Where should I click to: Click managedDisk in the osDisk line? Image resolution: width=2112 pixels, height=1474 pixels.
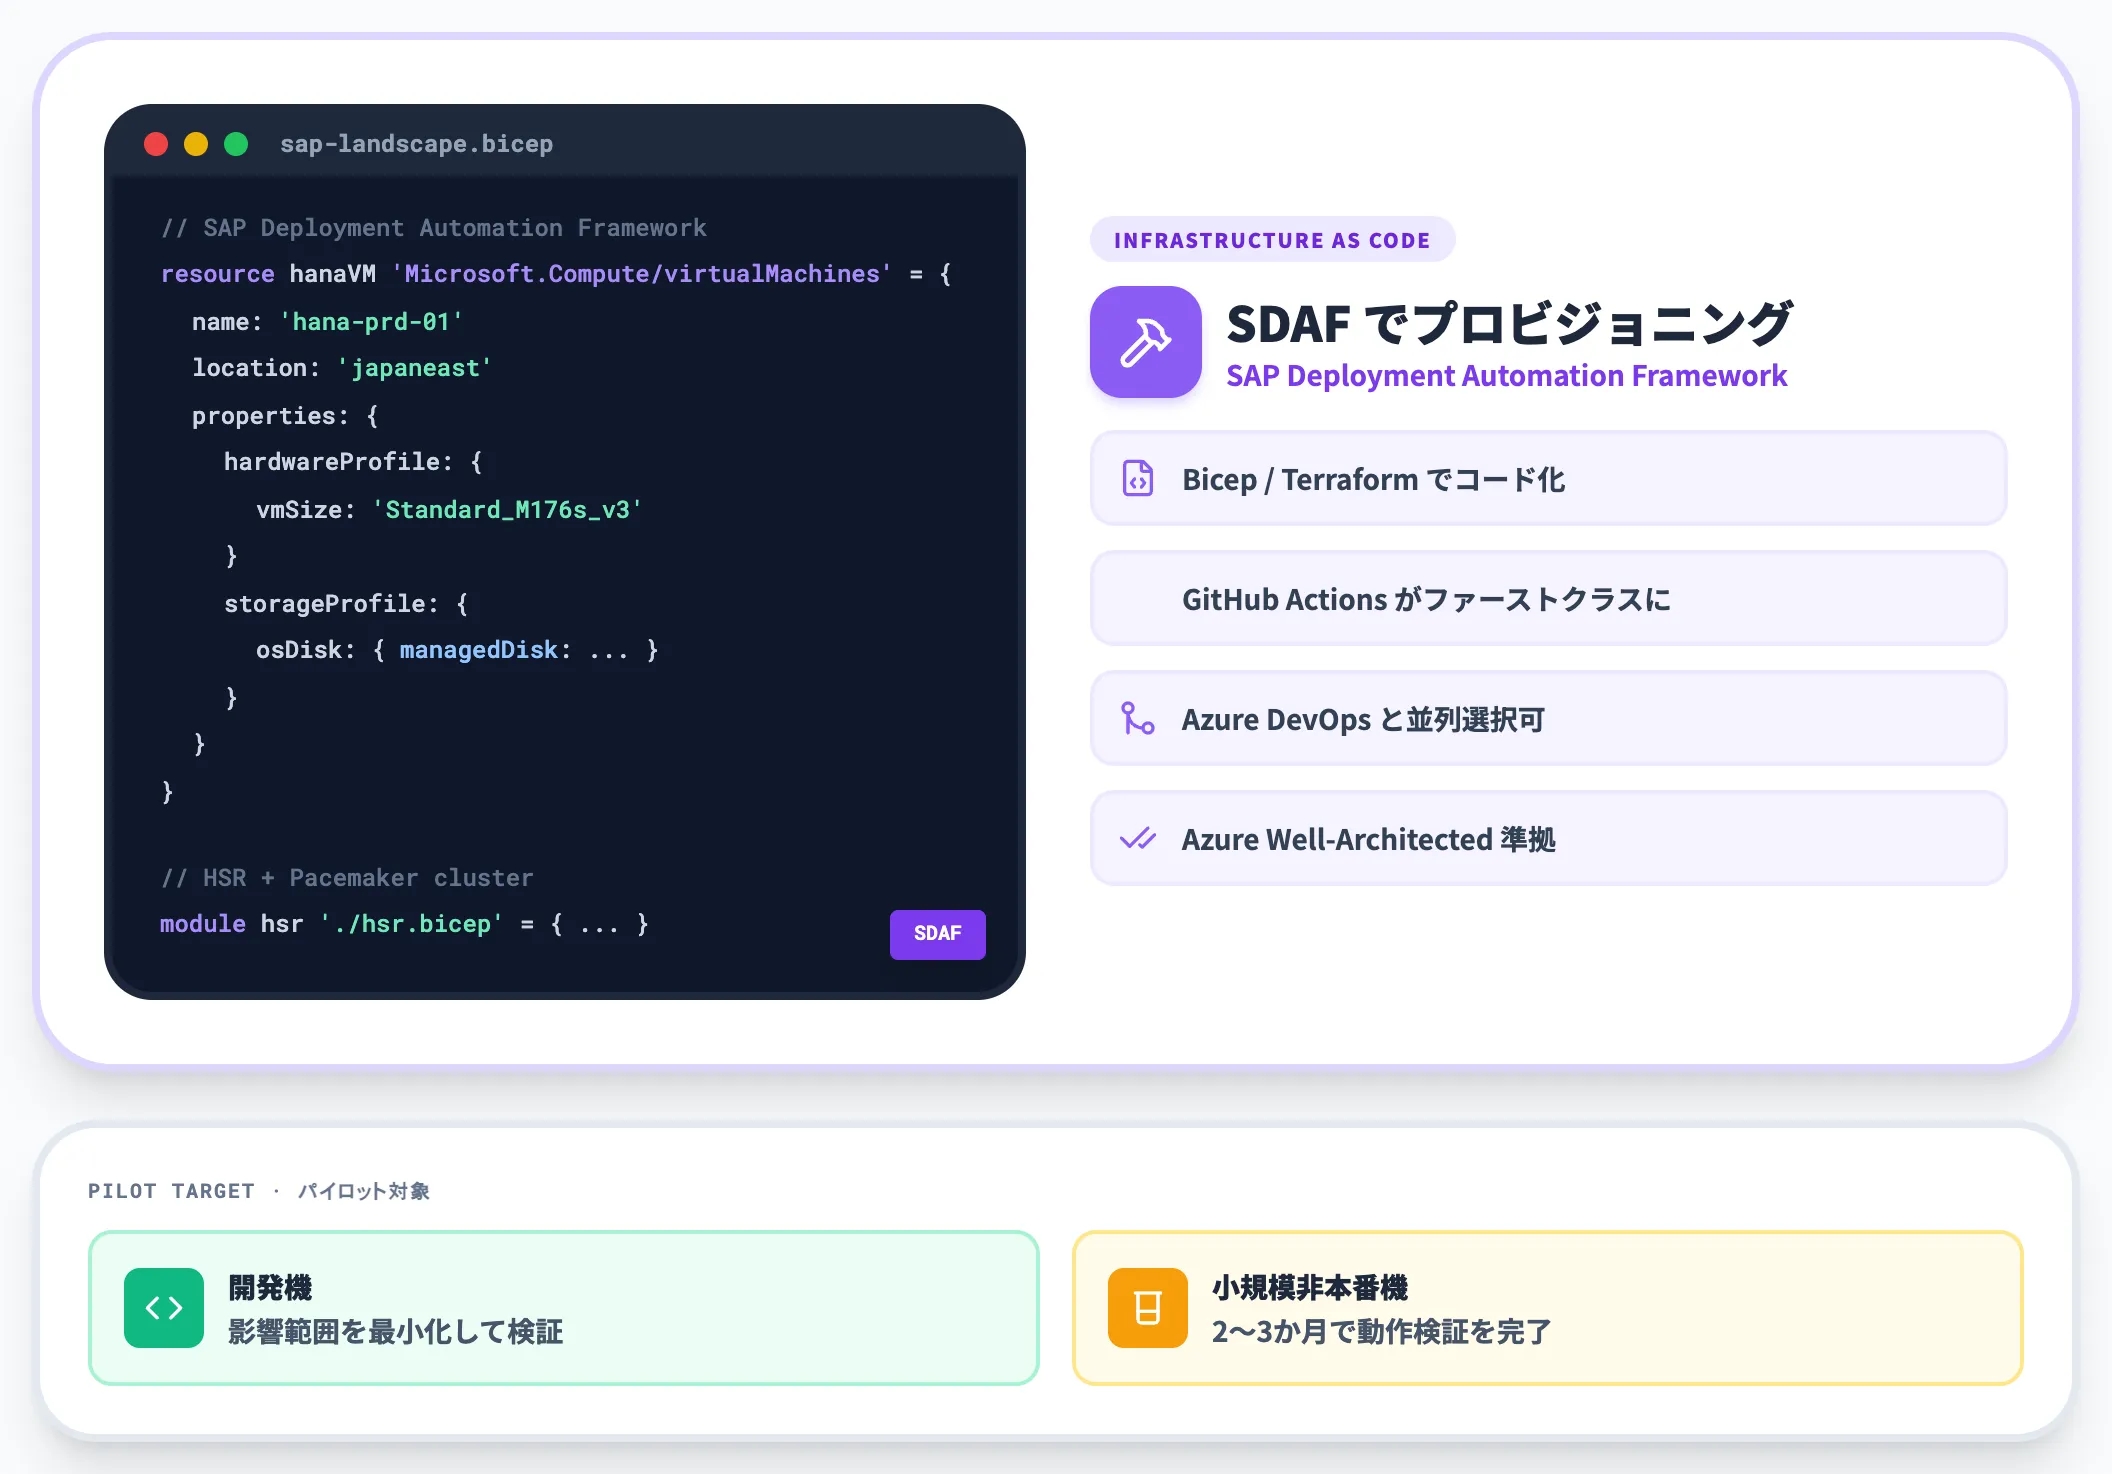[x=478, y=650]
